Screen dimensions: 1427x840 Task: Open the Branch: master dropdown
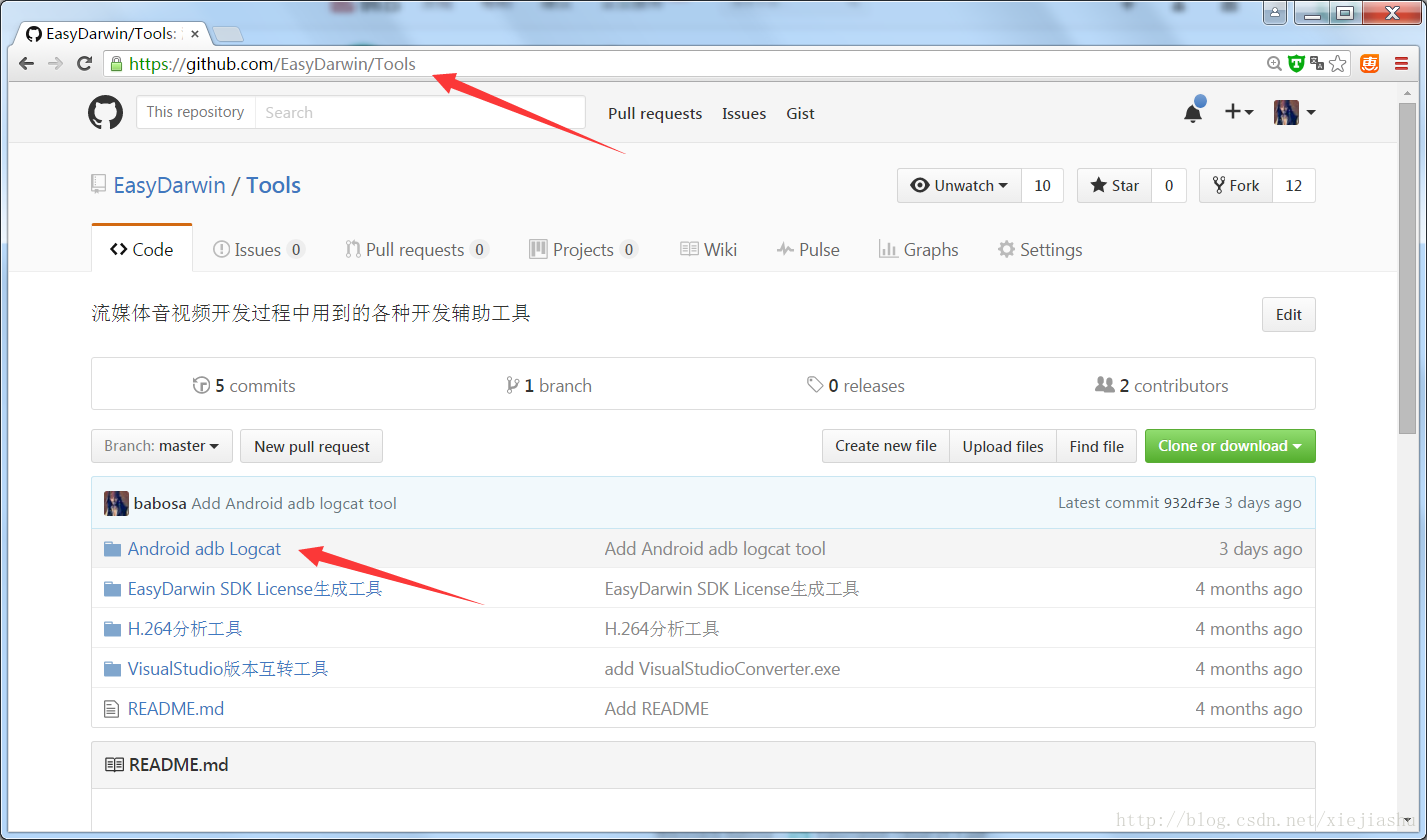coord(162,446)
